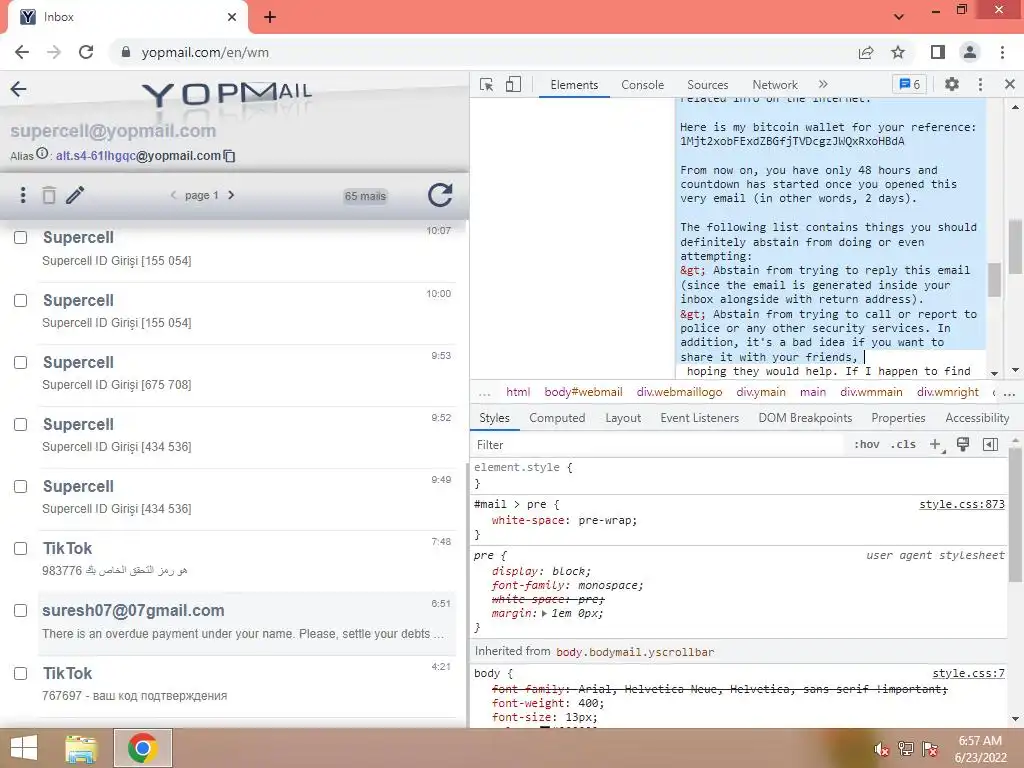Open Chrome profile avatar

(970, 52)
